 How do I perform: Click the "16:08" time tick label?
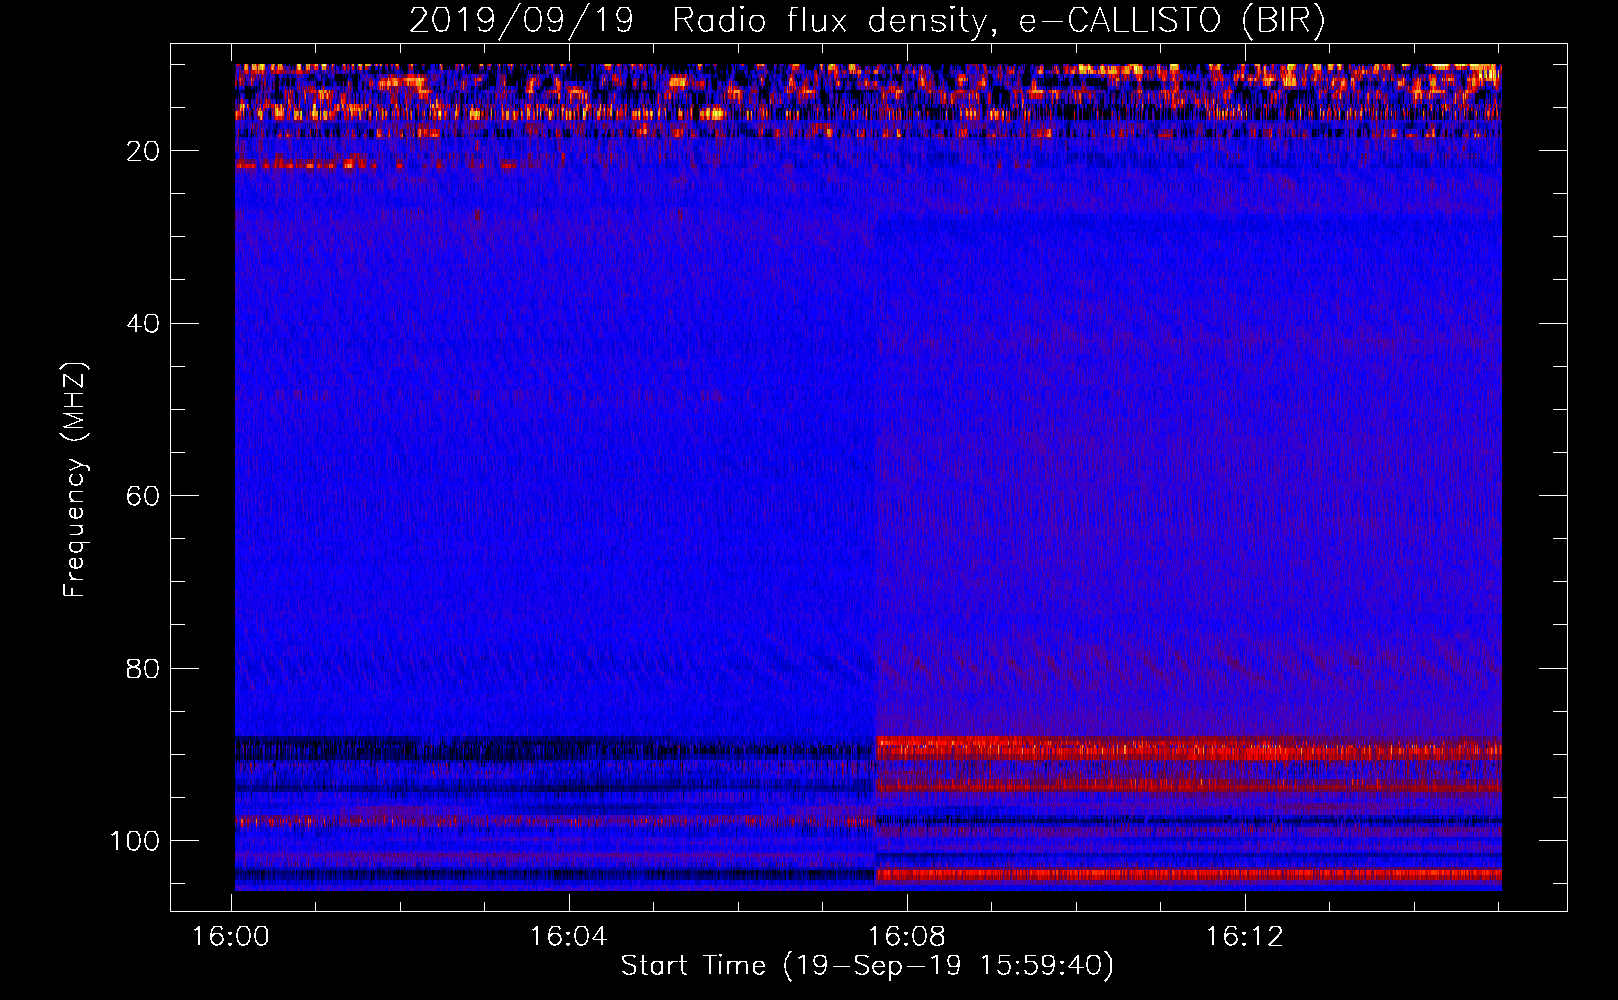click(x=907, y=937)
